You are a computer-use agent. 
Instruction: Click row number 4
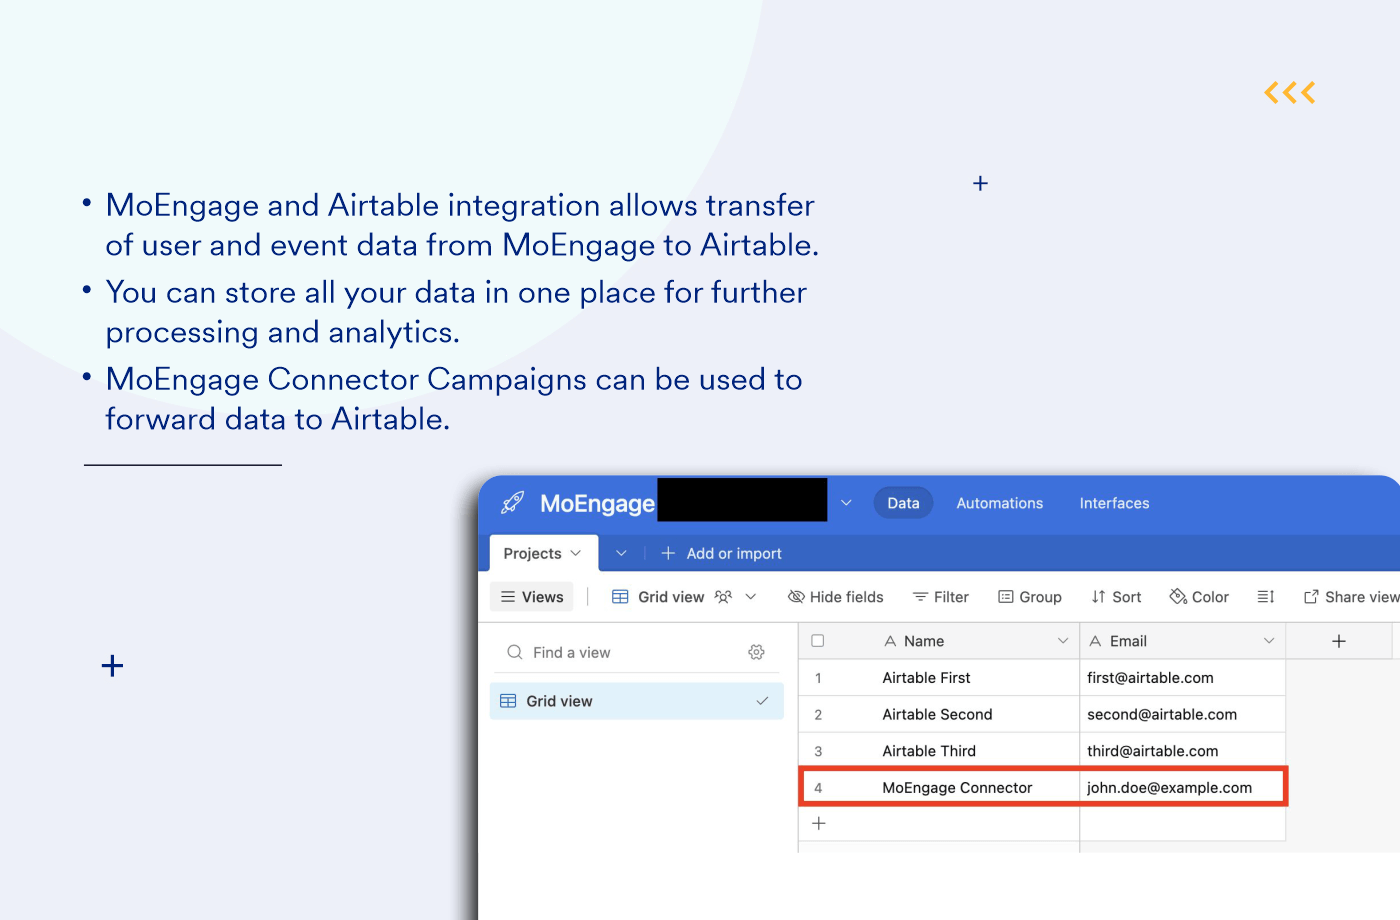818,788
